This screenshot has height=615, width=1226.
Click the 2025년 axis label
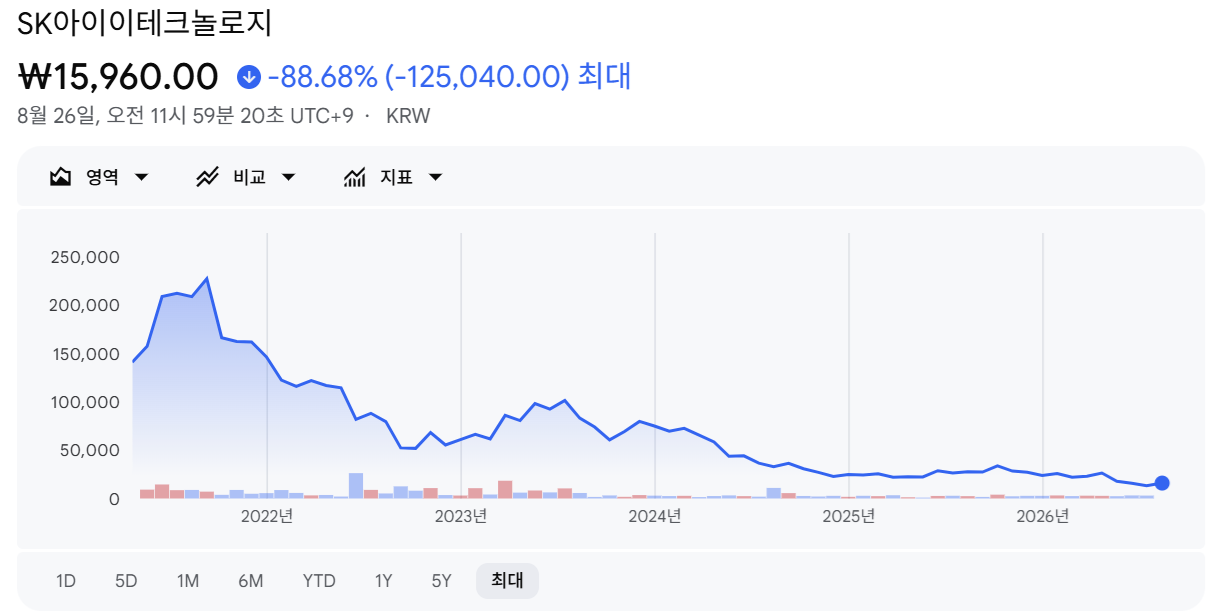pos(849,516)
